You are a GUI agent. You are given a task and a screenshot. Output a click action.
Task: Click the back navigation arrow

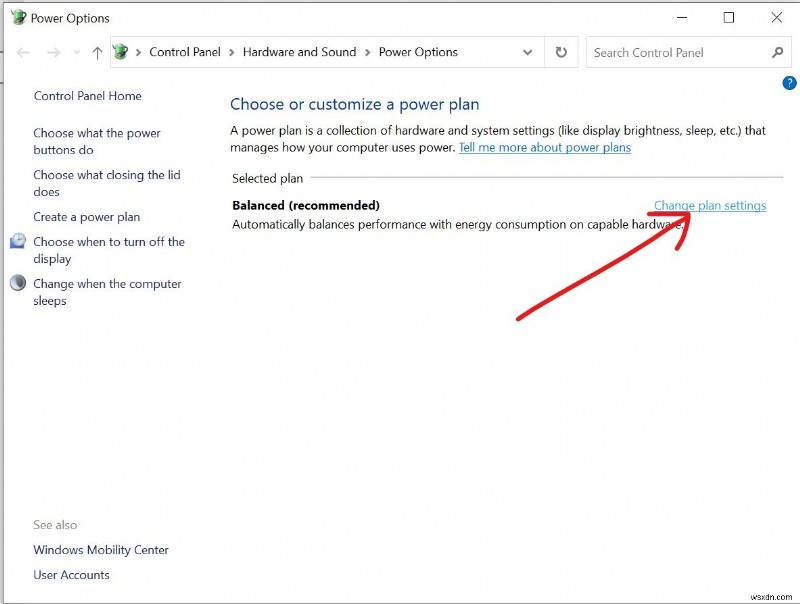click(22, 52)
